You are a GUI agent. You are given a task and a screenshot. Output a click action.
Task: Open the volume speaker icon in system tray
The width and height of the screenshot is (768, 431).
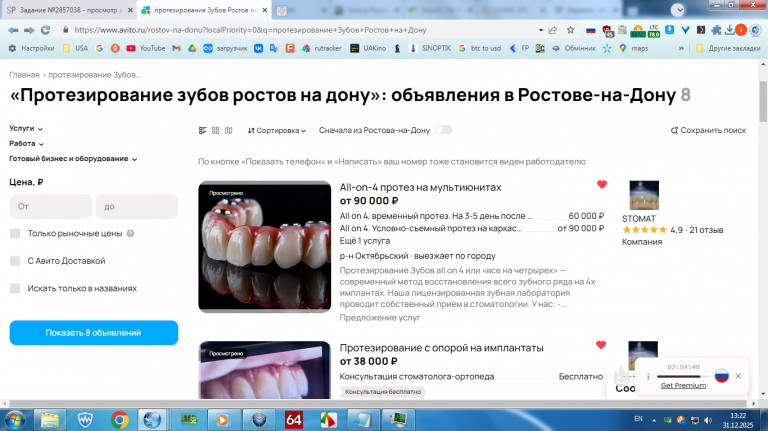(x=708, y=420)
